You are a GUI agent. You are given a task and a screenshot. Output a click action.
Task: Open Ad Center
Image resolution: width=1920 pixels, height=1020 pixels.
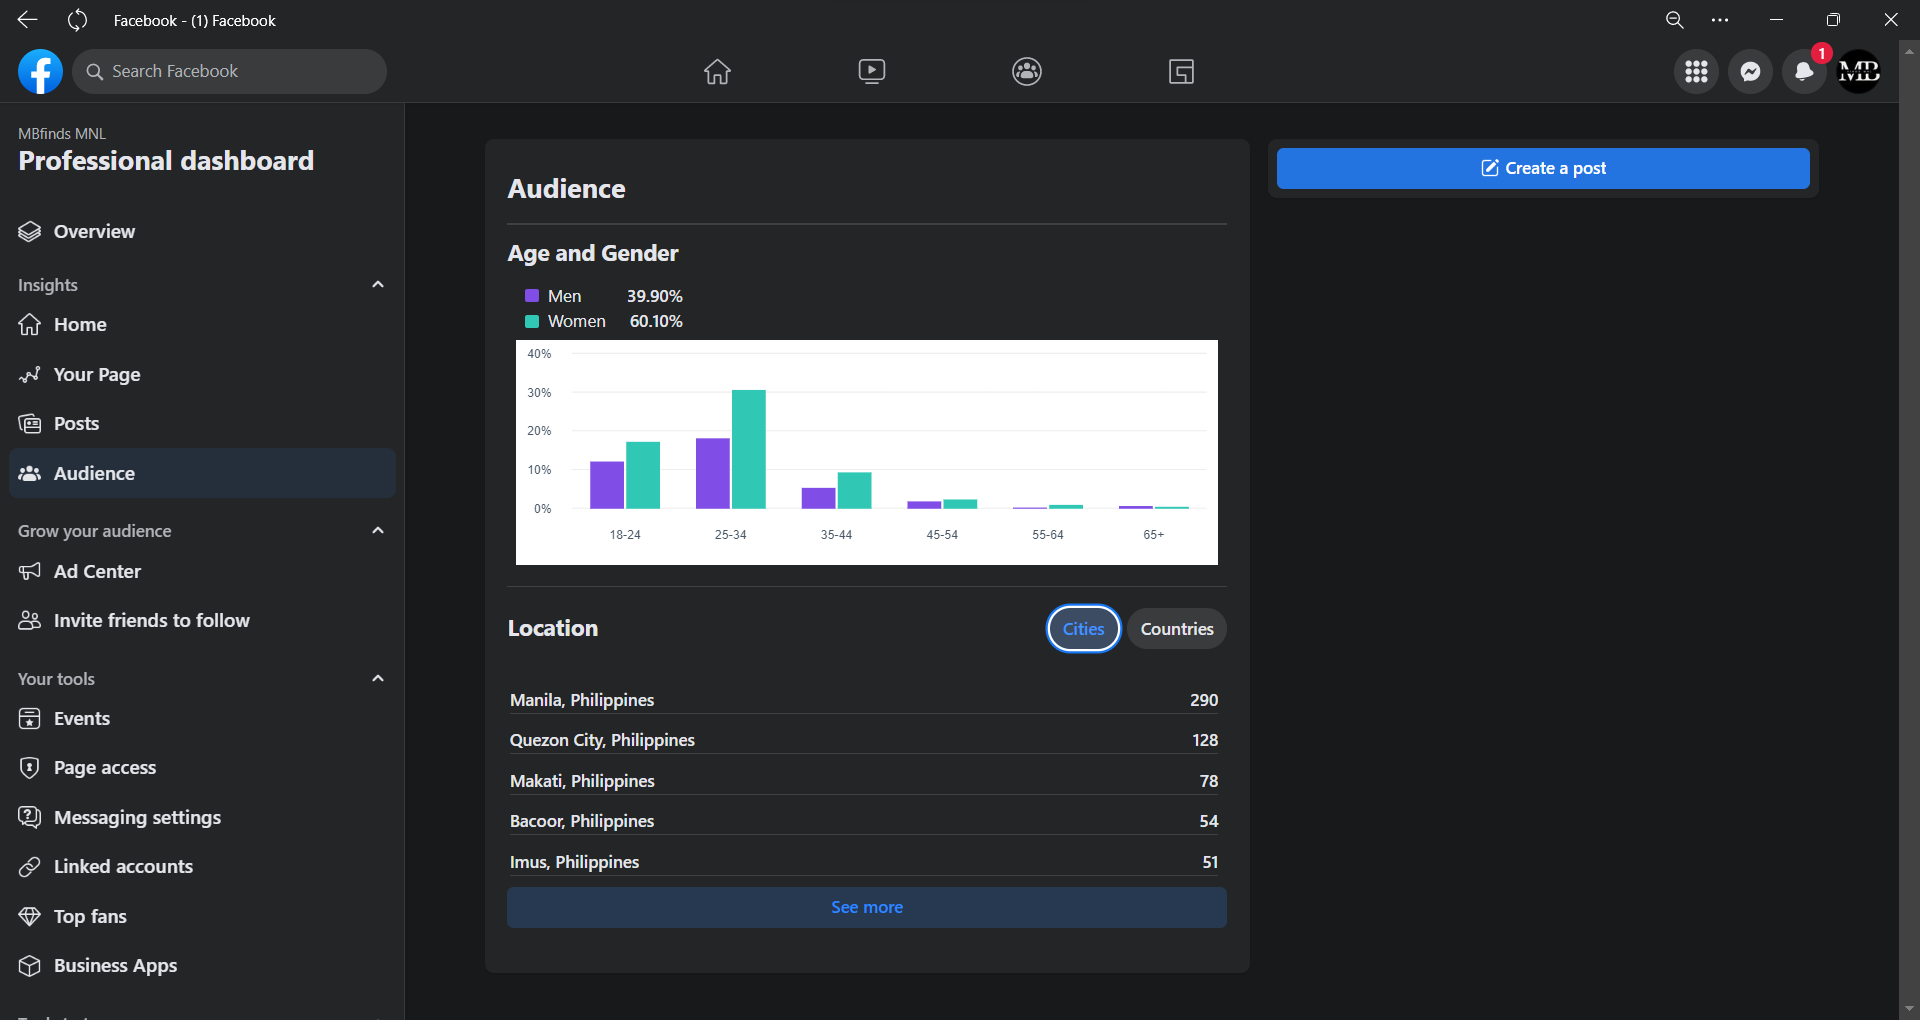click(x=202, y=571)
